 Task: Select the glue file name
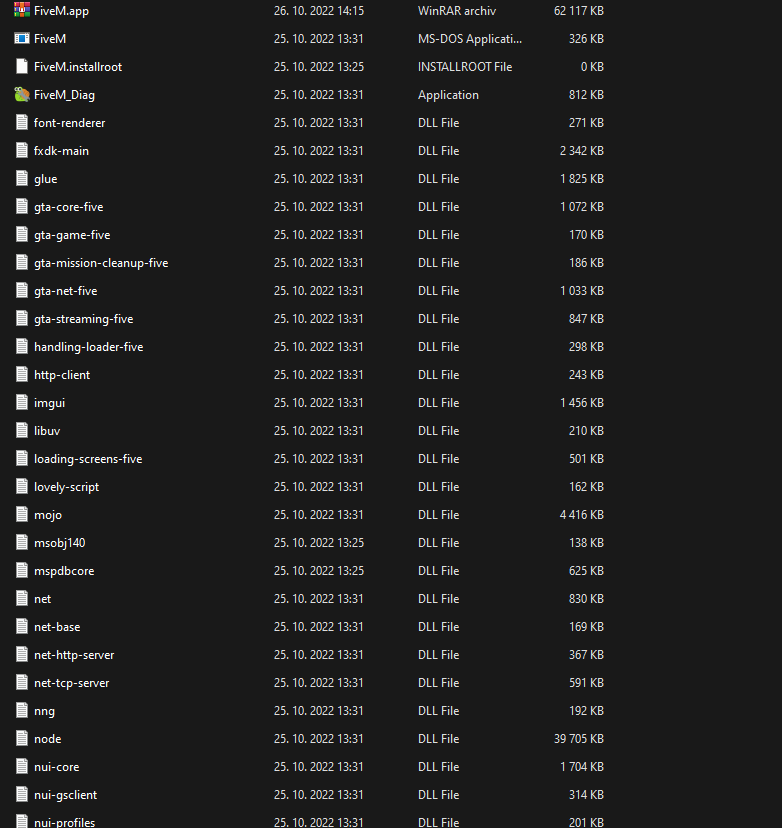click(x=45, y=179)
